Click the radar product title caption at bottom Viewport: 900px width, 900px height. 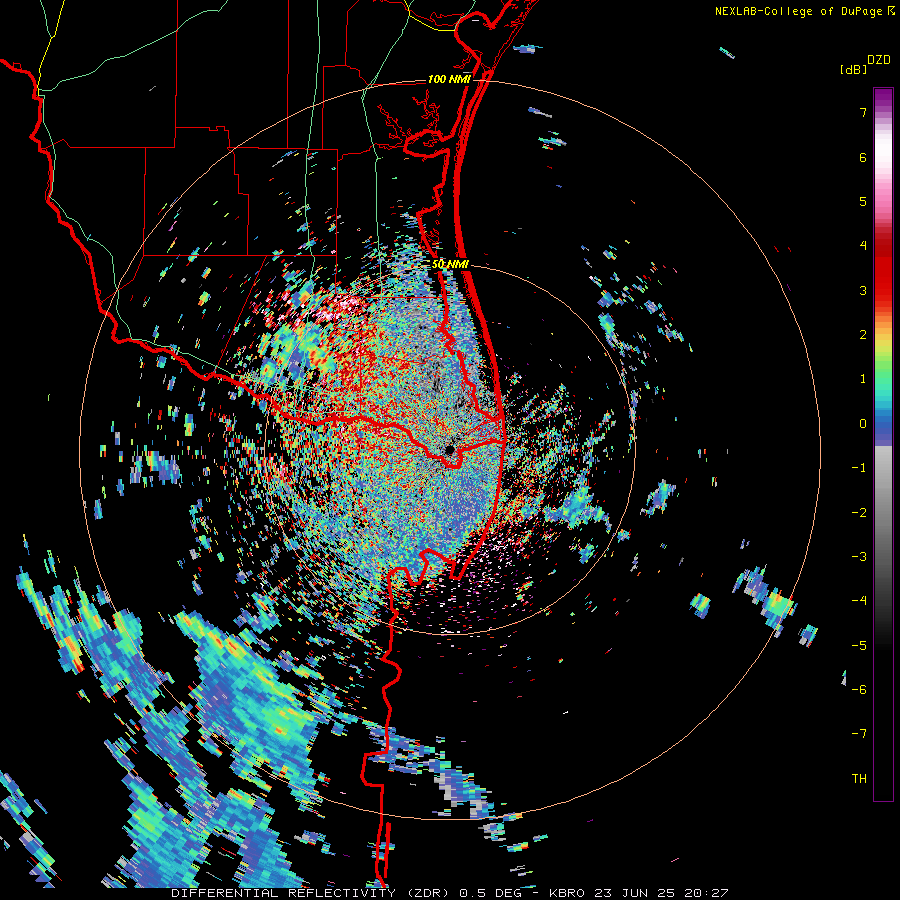tap(449, 893)
